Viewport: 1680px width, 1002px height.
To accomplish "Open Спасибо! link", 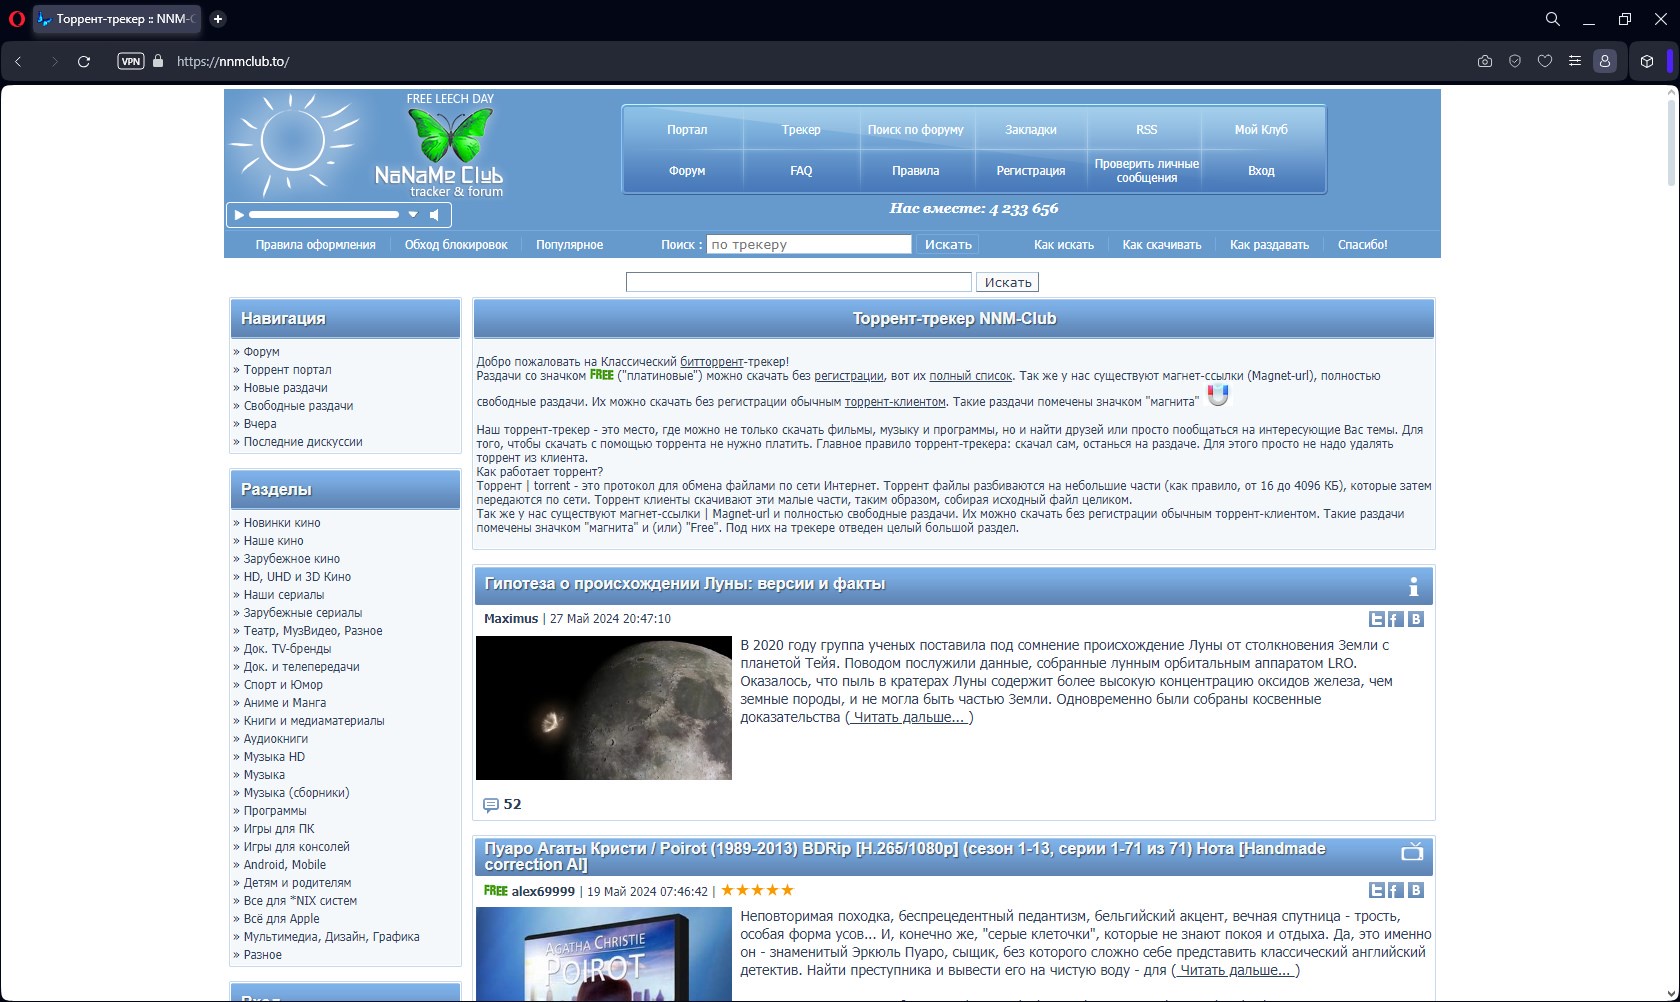I will [1363, 245].
